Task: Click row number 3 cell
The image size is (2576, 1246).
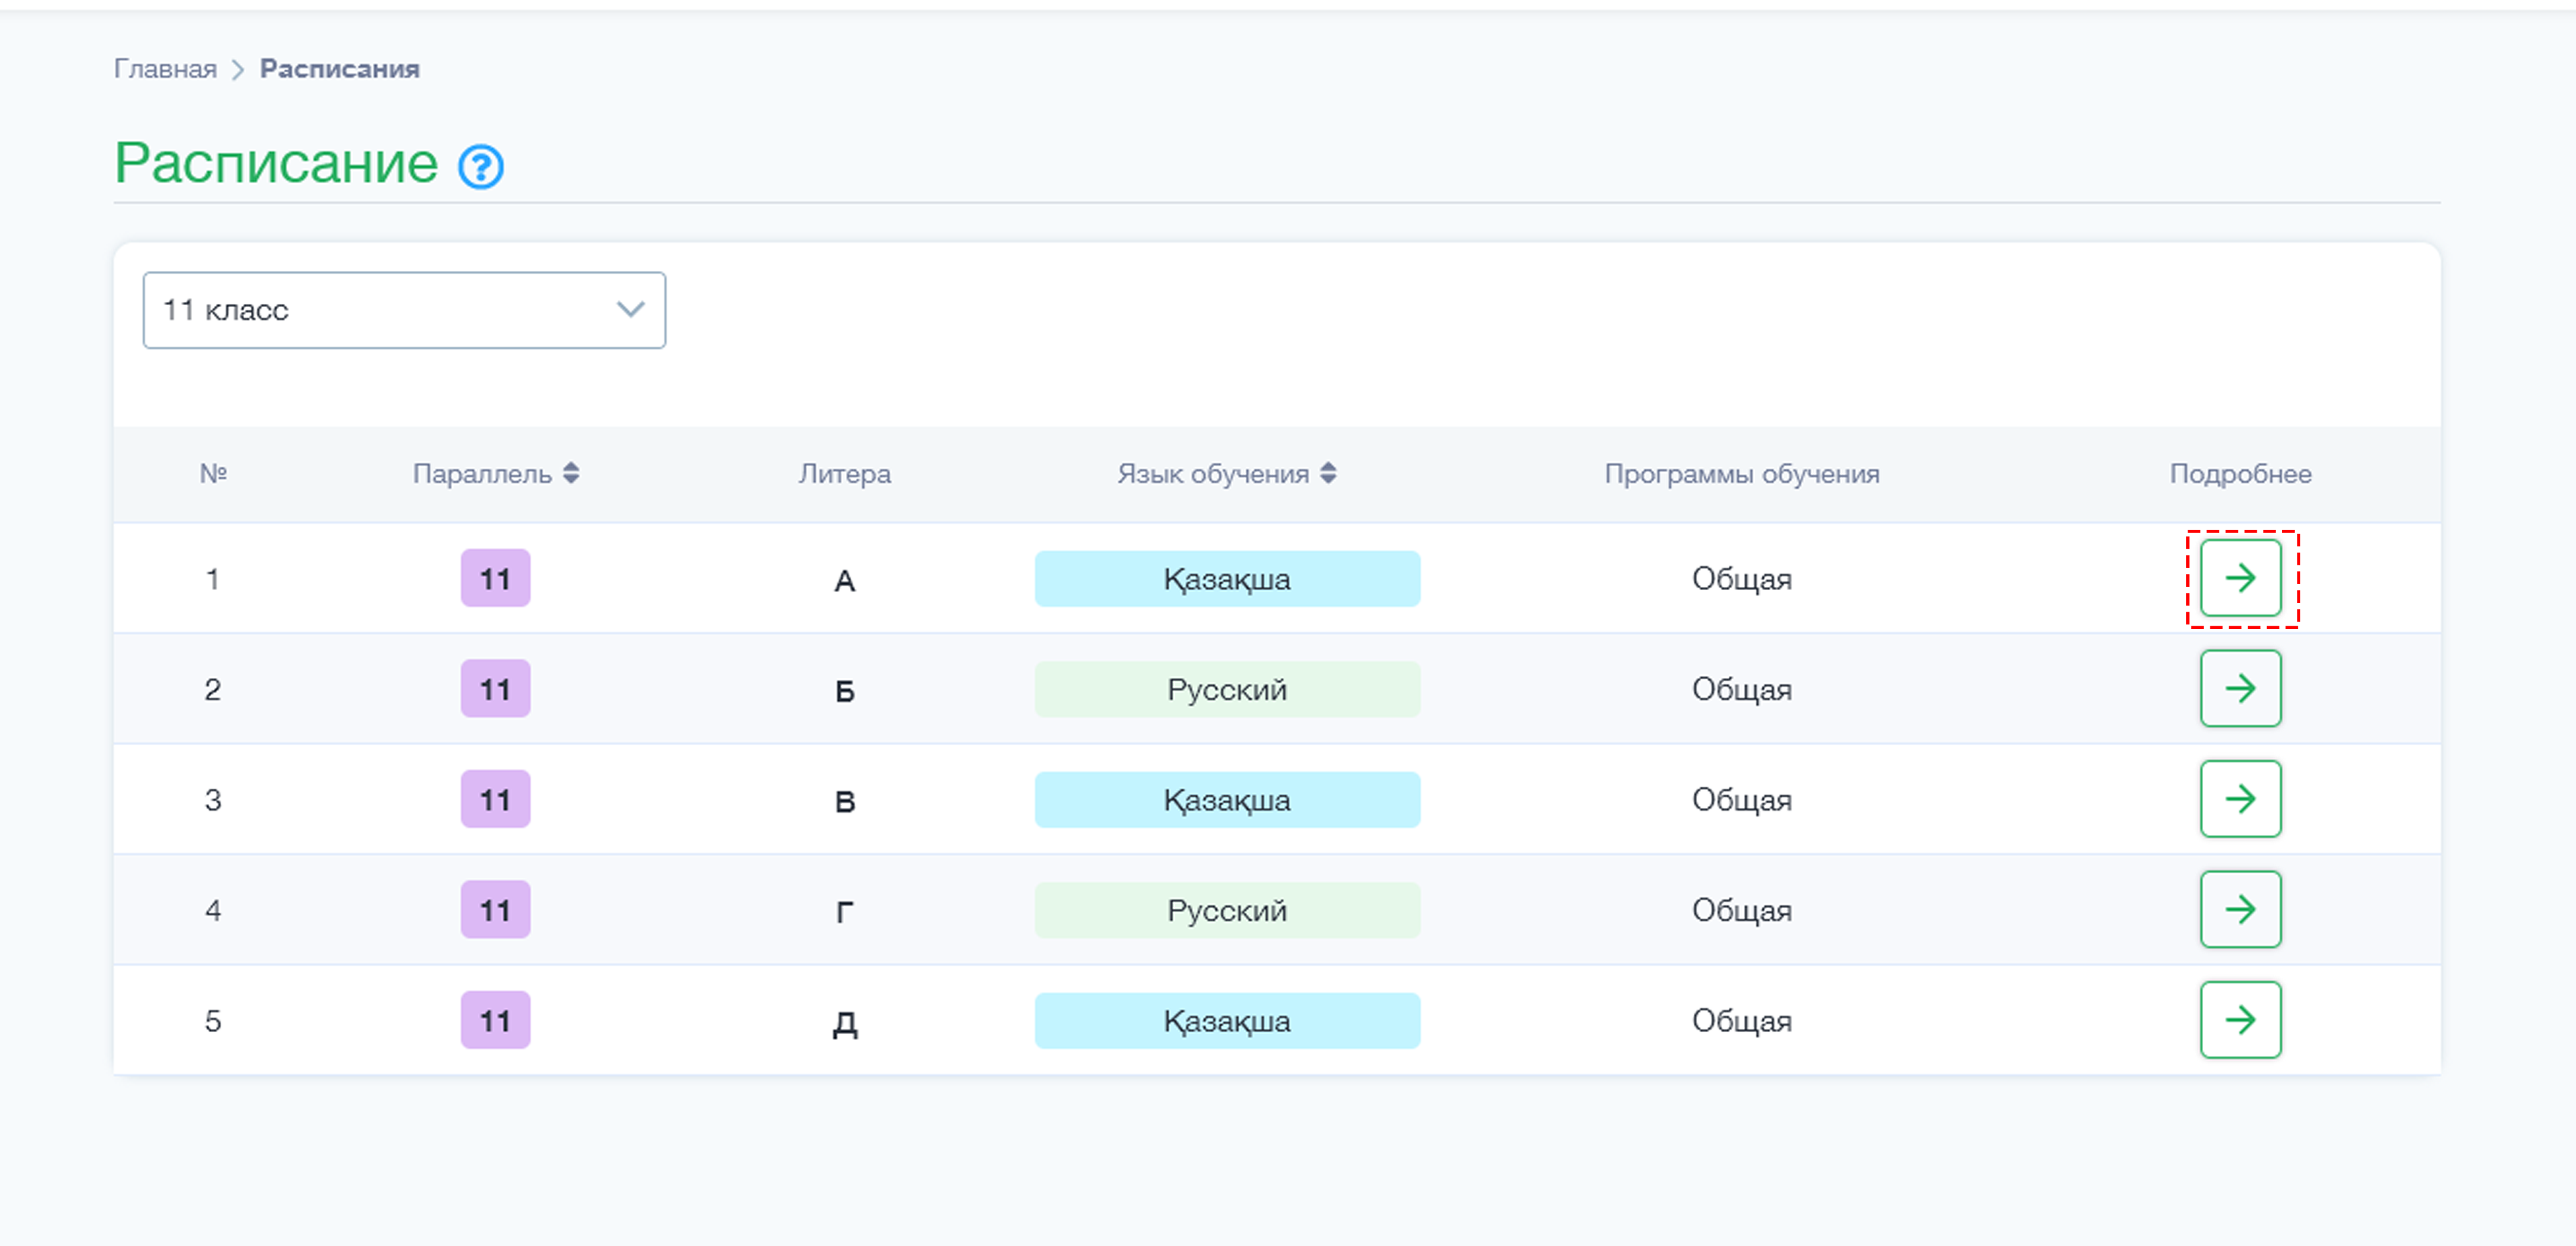Action: coord(213,800)
